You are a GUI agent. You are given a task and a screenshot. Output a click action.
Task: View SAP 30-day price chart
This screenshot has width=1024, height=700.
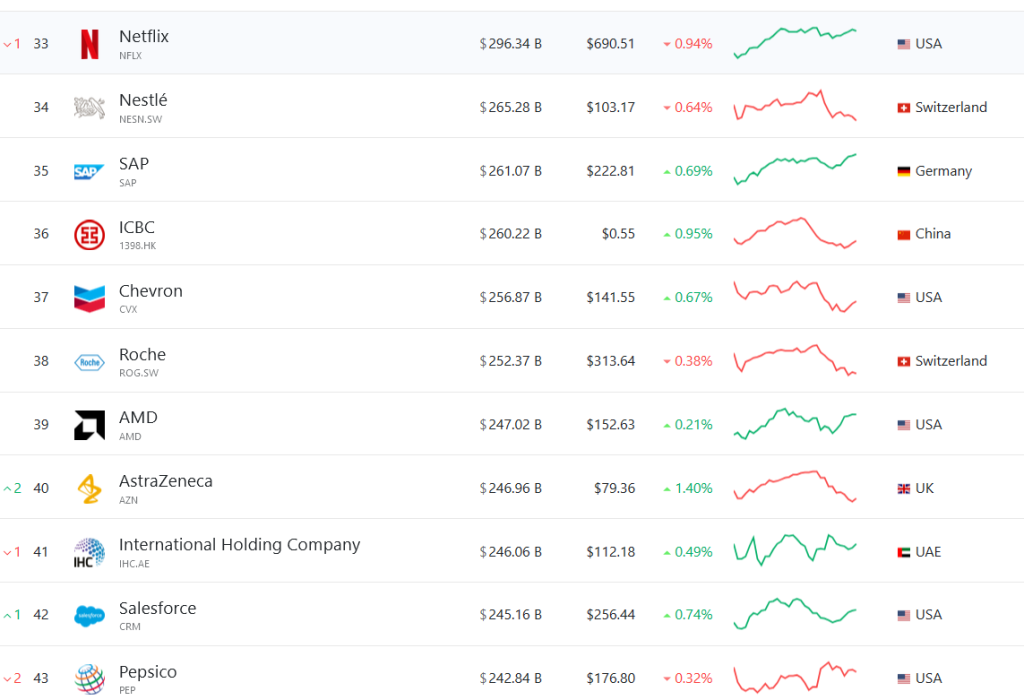[795, 170]
